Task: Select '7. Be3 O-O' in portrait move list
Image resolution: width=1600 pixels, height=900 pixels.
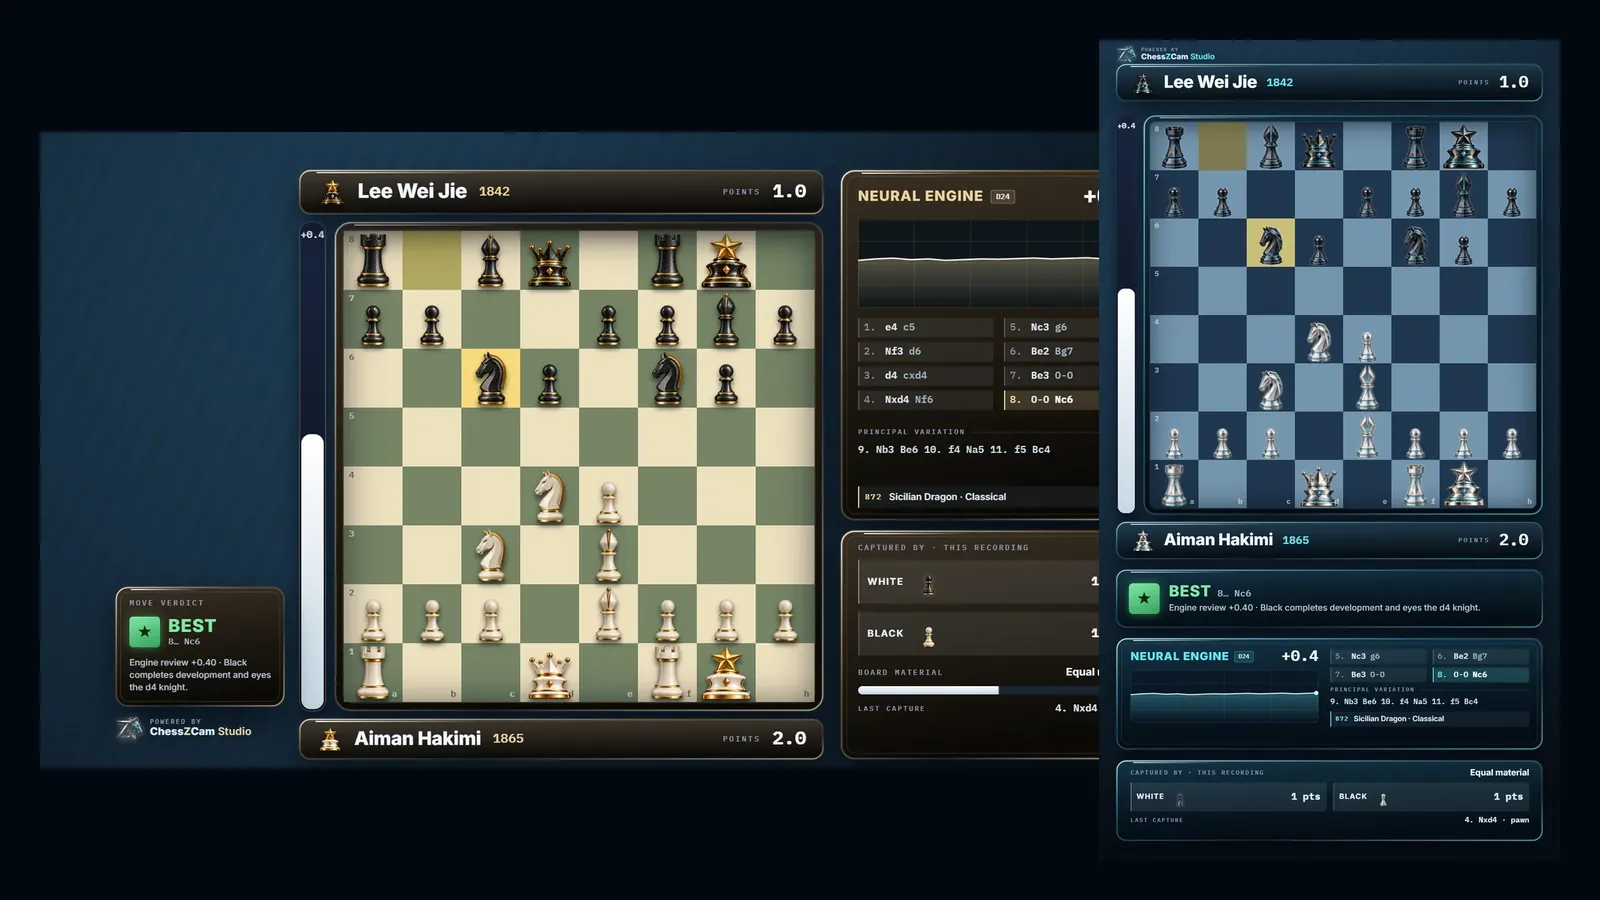Action: tap(1378, 674)
